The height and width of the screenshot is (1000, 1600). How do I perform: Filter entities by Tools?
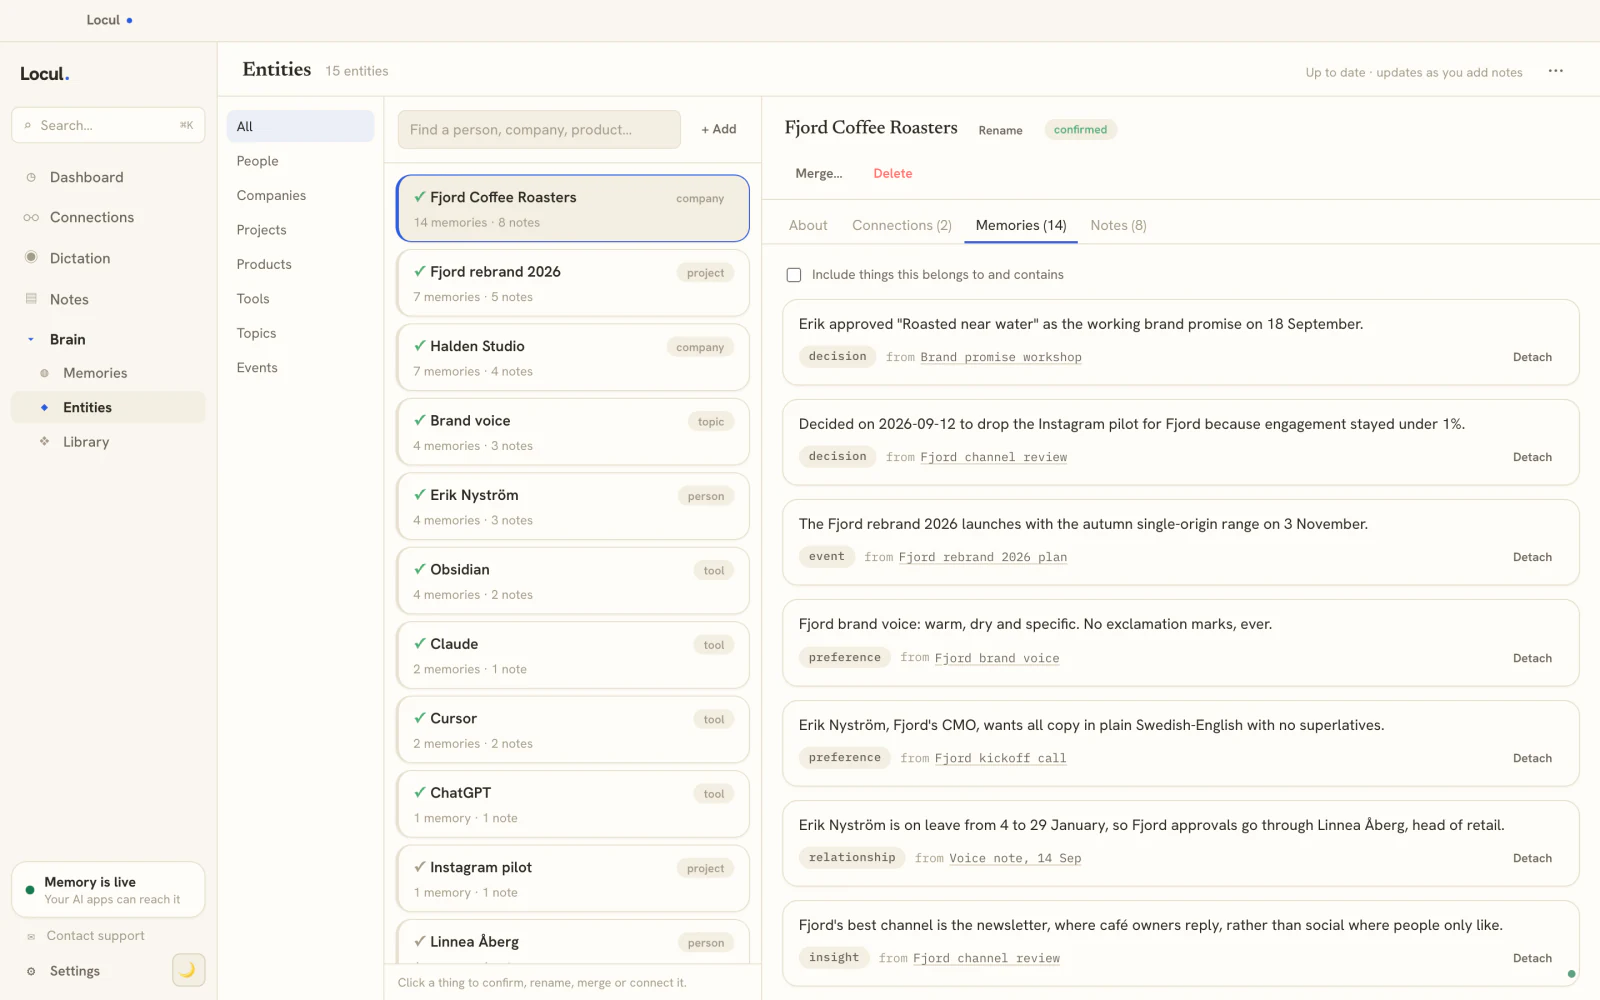tap(300, 299)
